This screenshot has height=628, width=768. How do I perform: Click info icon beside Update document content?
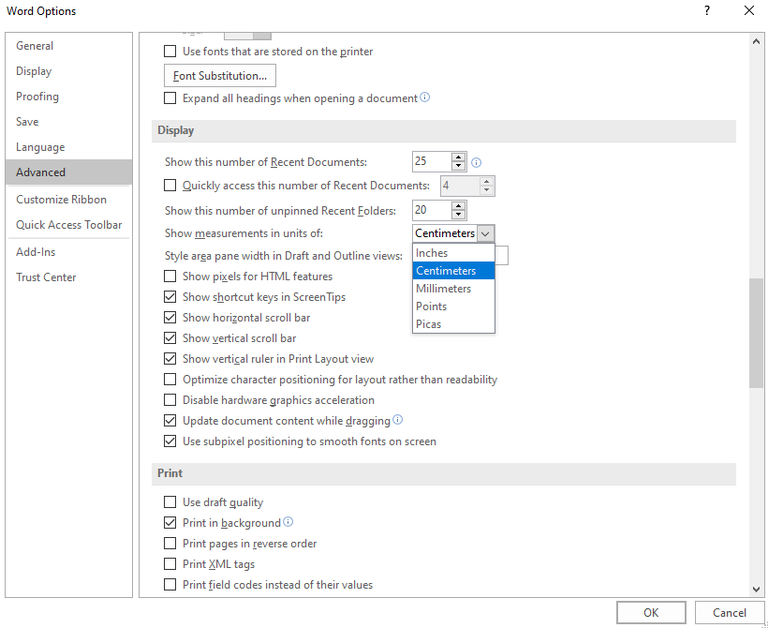point(398,420)
